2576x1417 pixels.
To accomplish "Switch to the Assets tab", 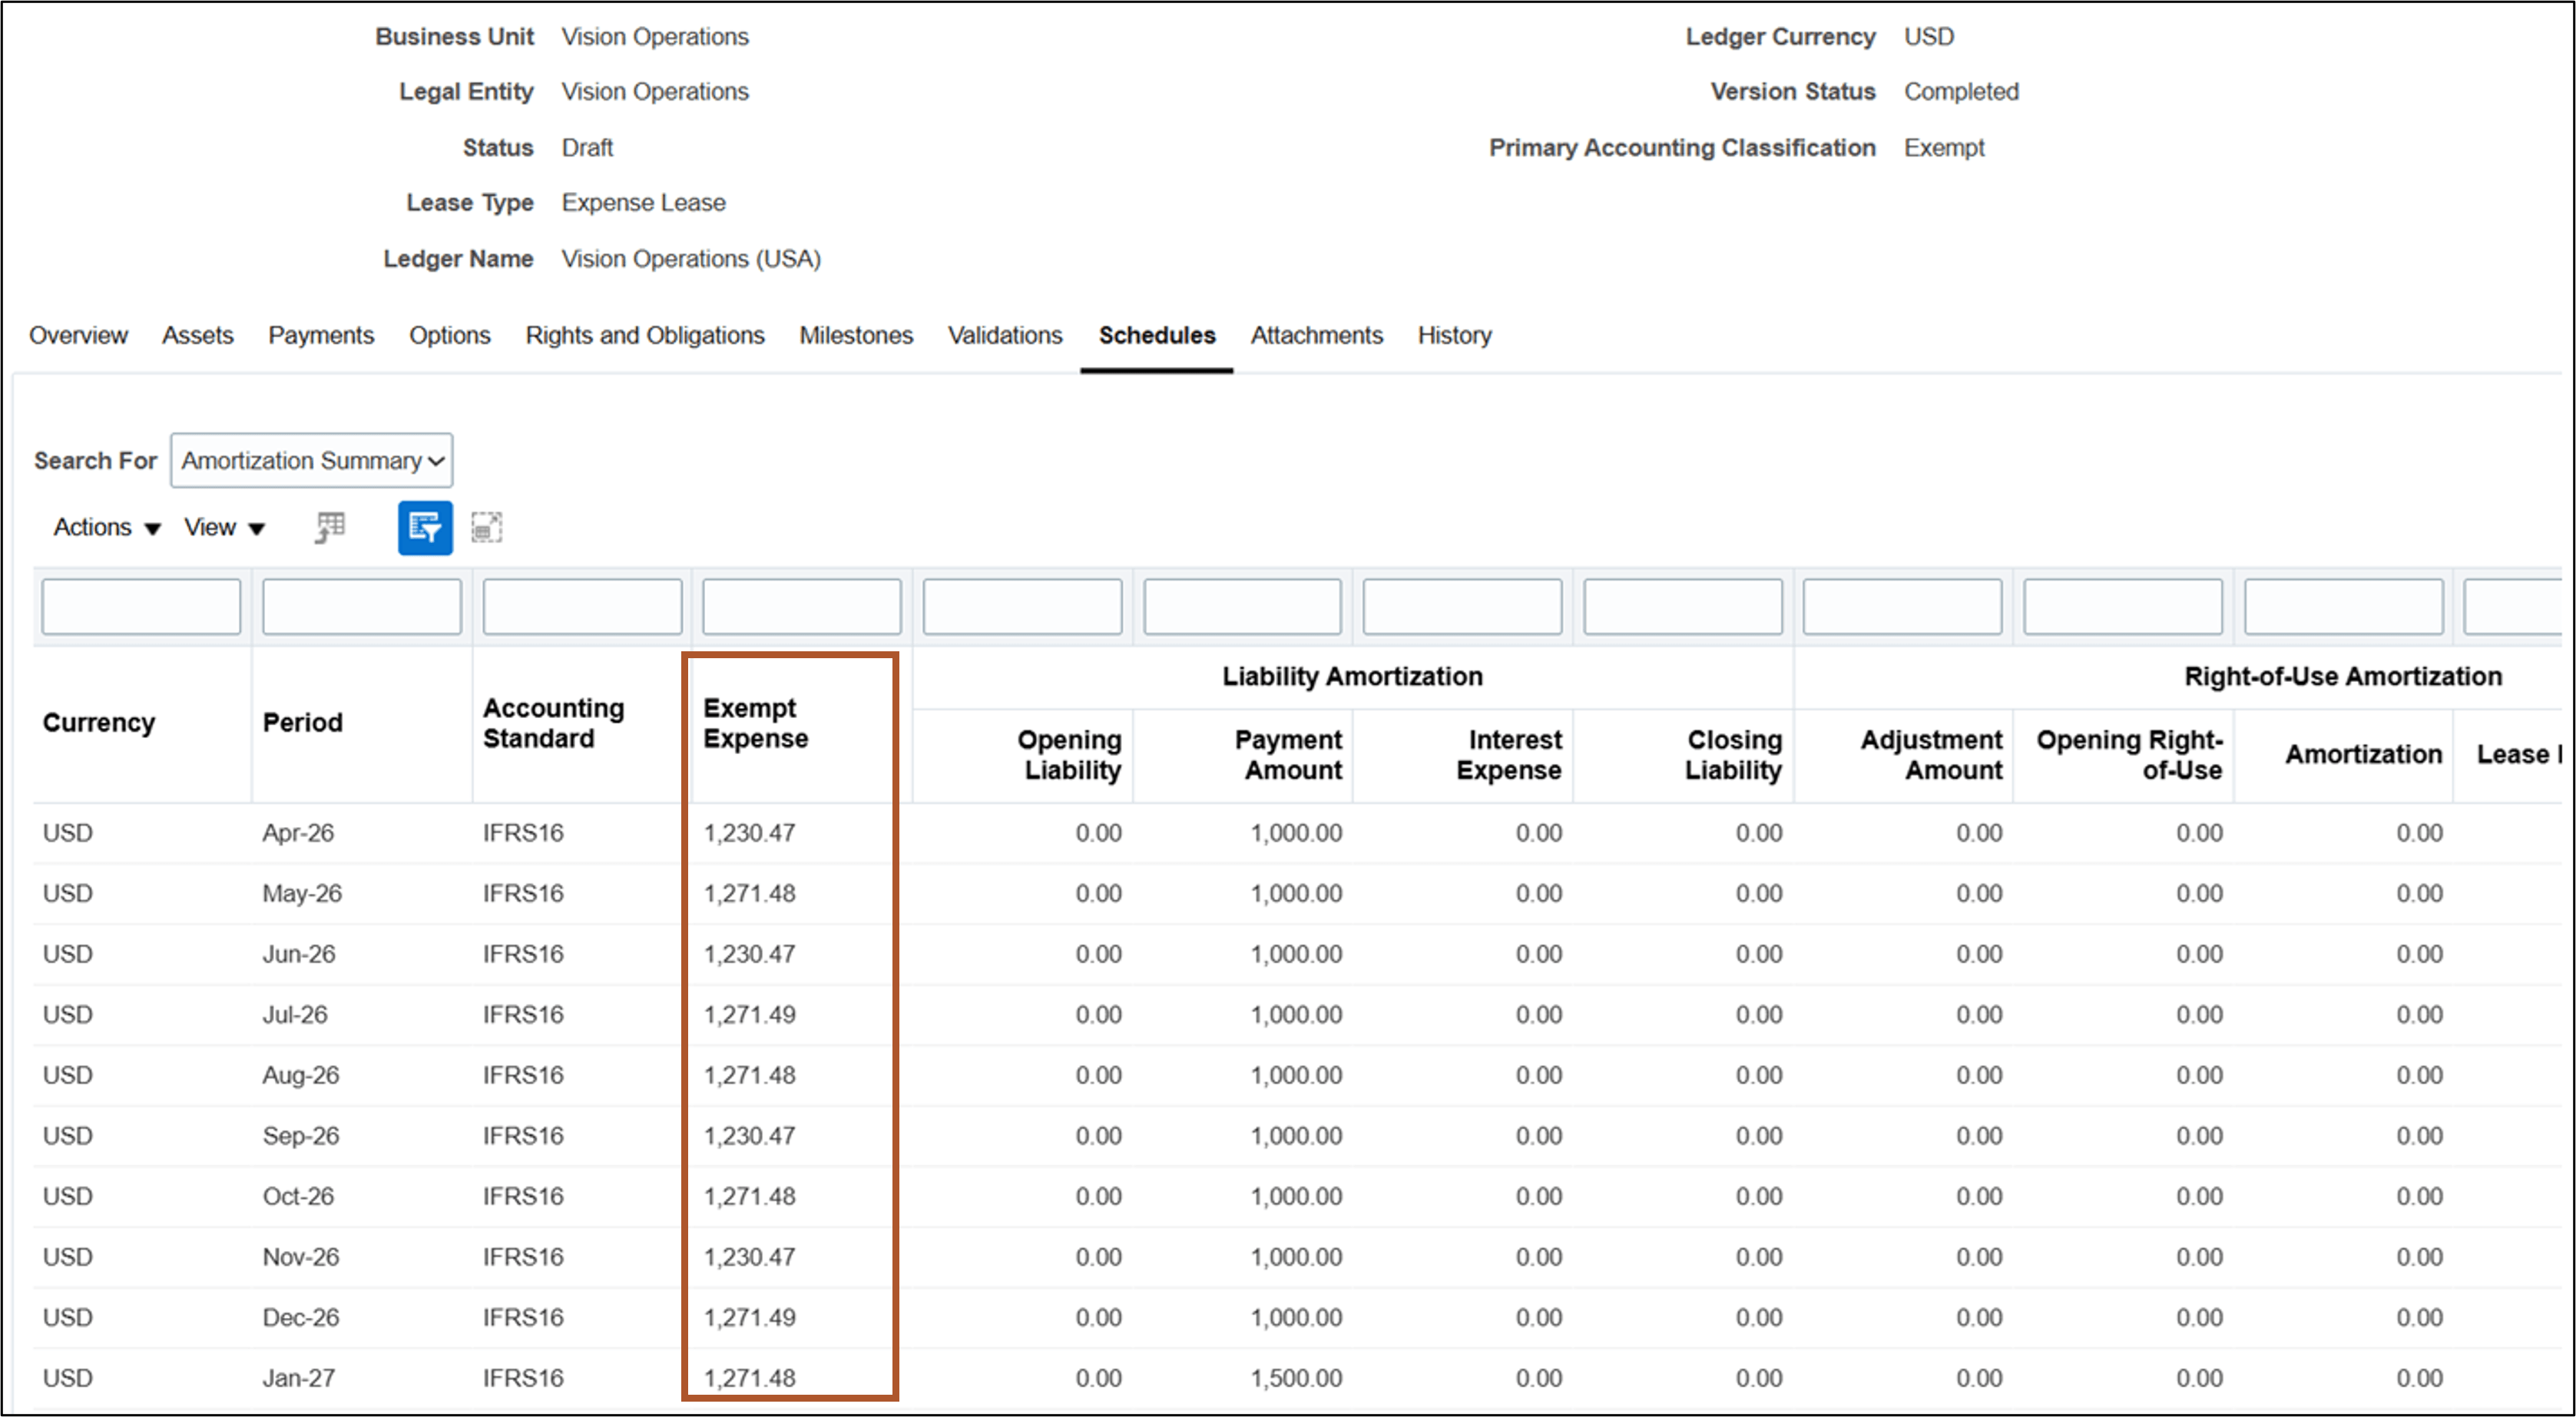I will pyautogui.click(x=198, y=335).
